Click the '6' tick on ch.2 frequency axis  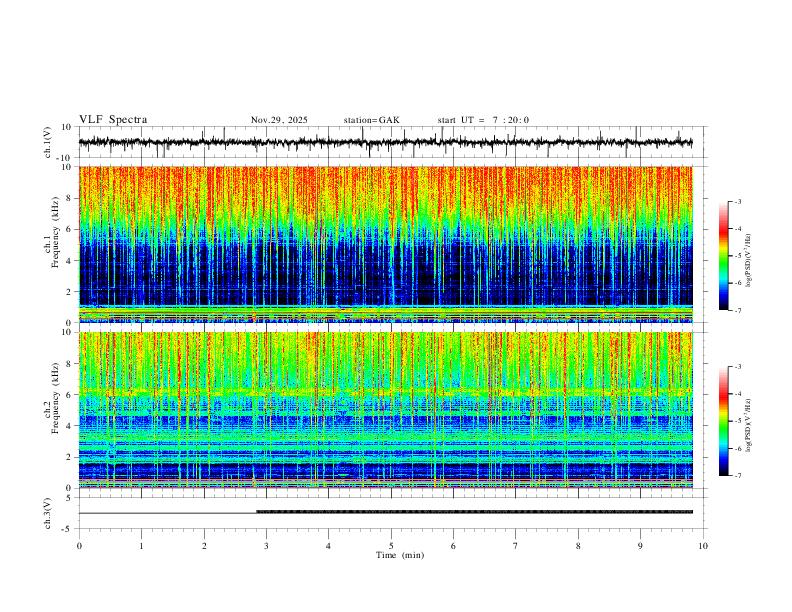pos(69,395)
